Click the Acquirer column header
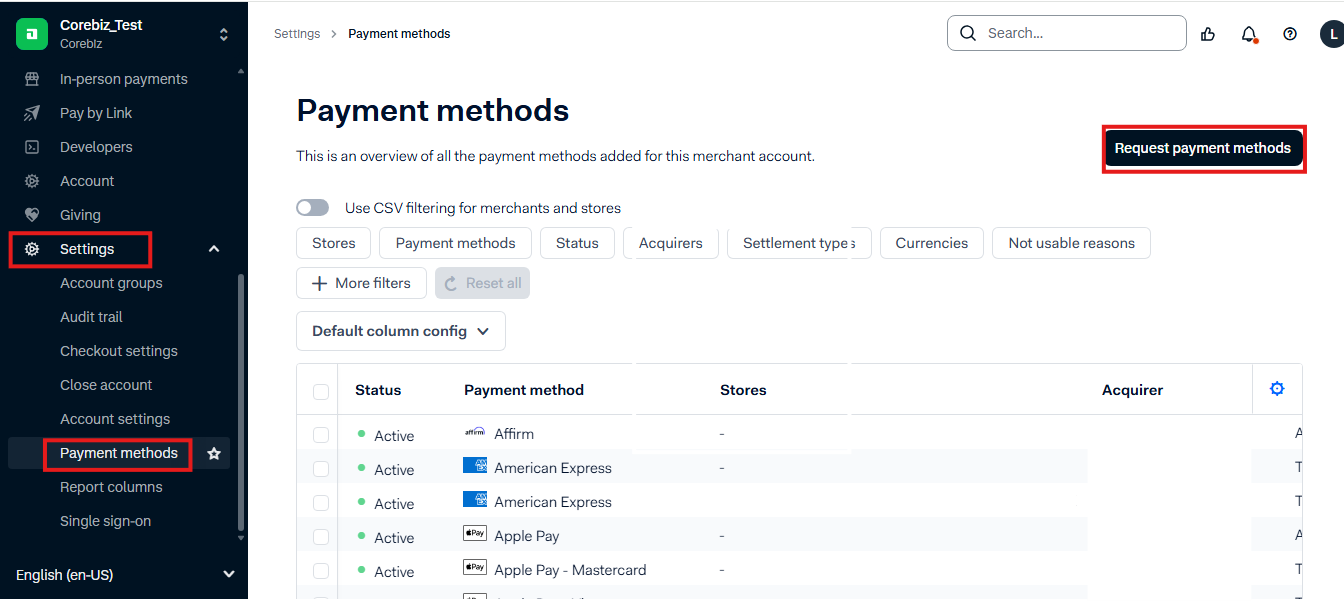Screen dimensions: 1344x602 coord(1132,390)
